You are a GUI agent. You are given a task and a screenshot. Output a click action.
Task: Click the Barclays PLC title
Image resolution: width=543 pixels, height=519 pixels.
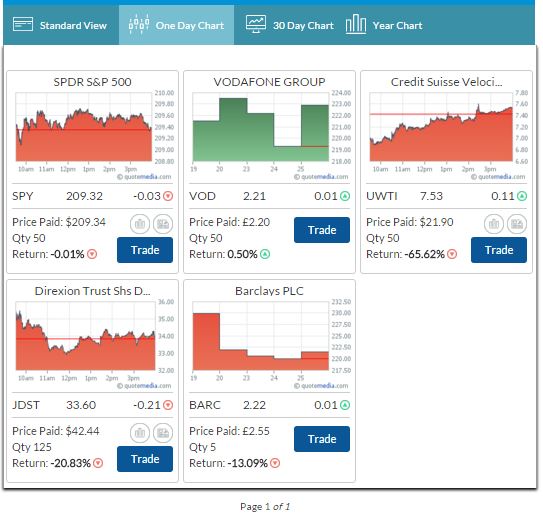click(x=269, y=291)
